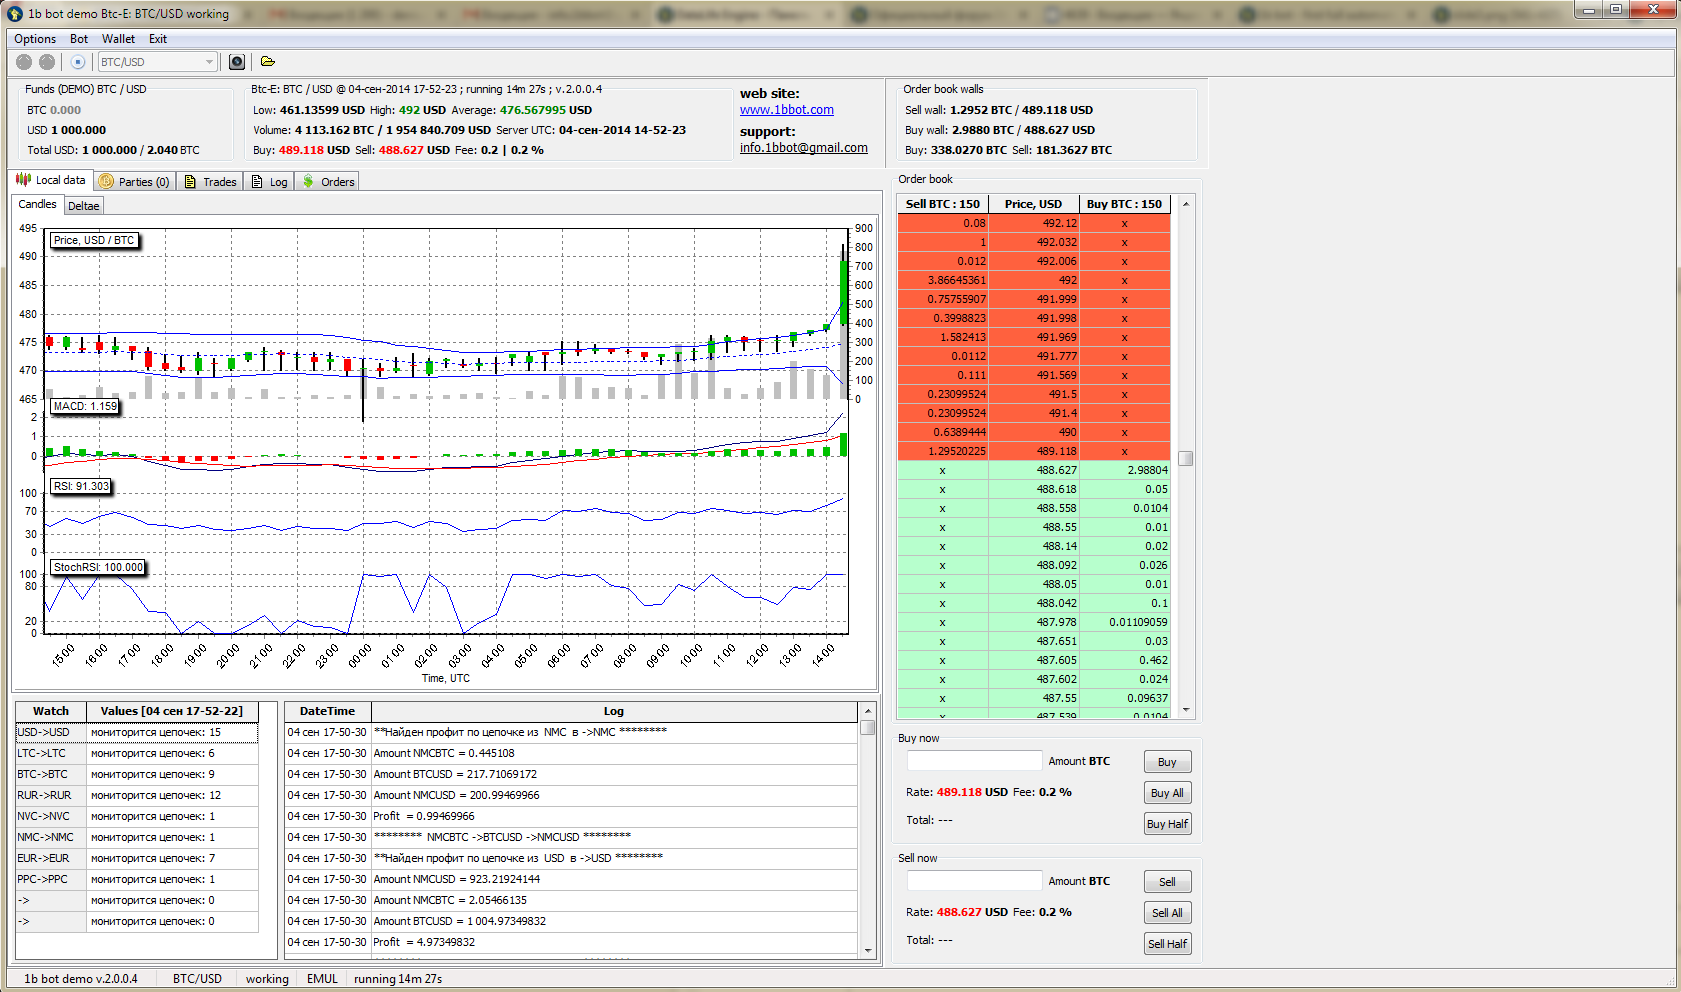Click the StochRSI: 100.000 chart label

pyautogui.click(x=98, y=567)
